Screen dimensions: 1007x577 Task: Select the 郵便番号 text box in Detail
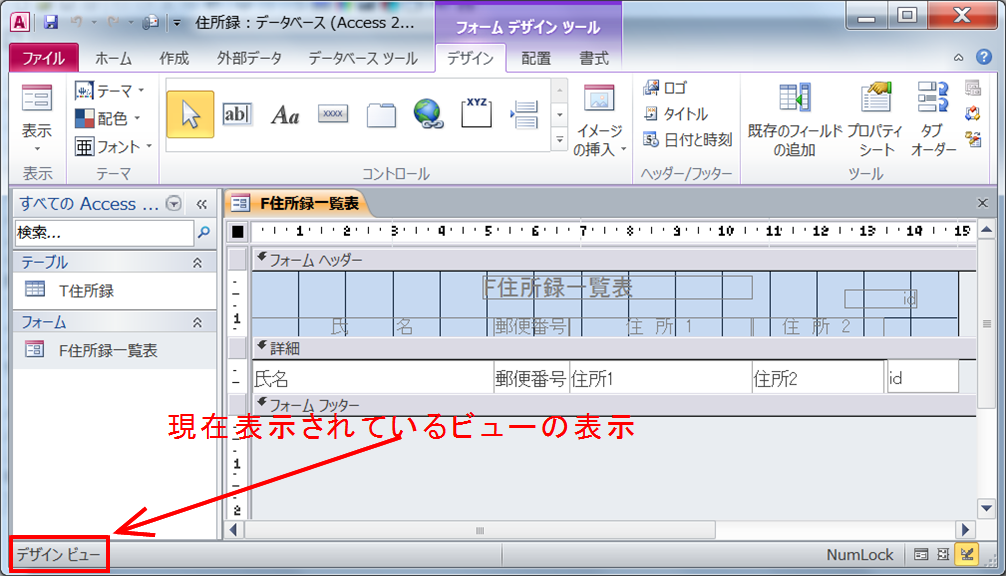(x=531, y=378)
